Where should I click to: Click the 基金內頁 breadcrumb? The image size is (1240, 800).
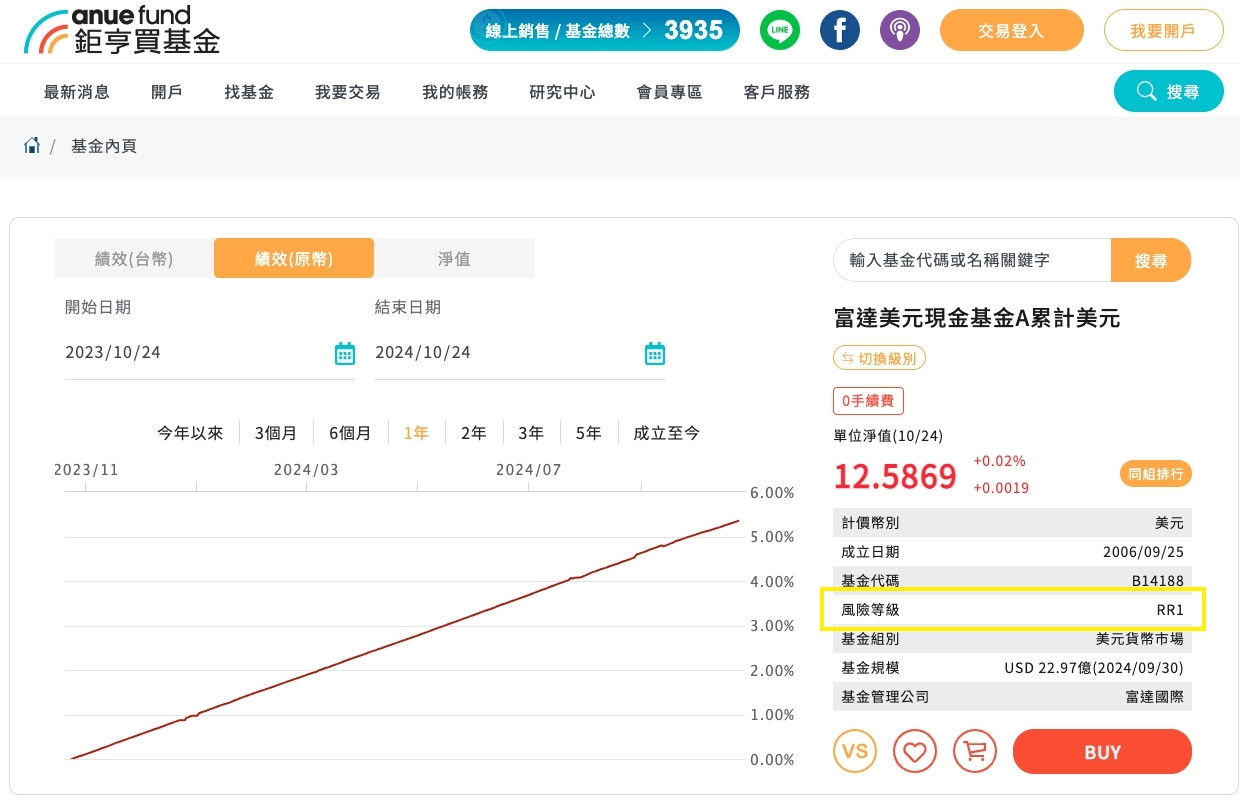click(x=104, y=146)
